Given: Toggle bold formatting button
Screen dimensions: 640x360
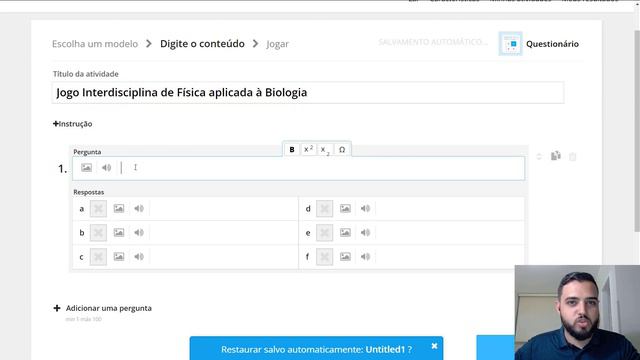Looking at the screenshot, I should point(292,150).
